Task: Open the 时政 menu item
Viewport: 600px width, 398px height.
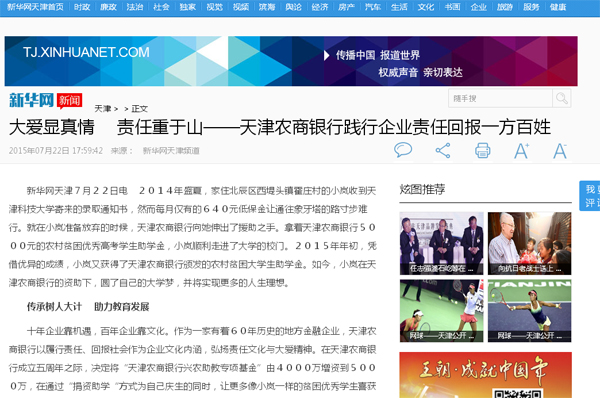Action: pos(82,7)
